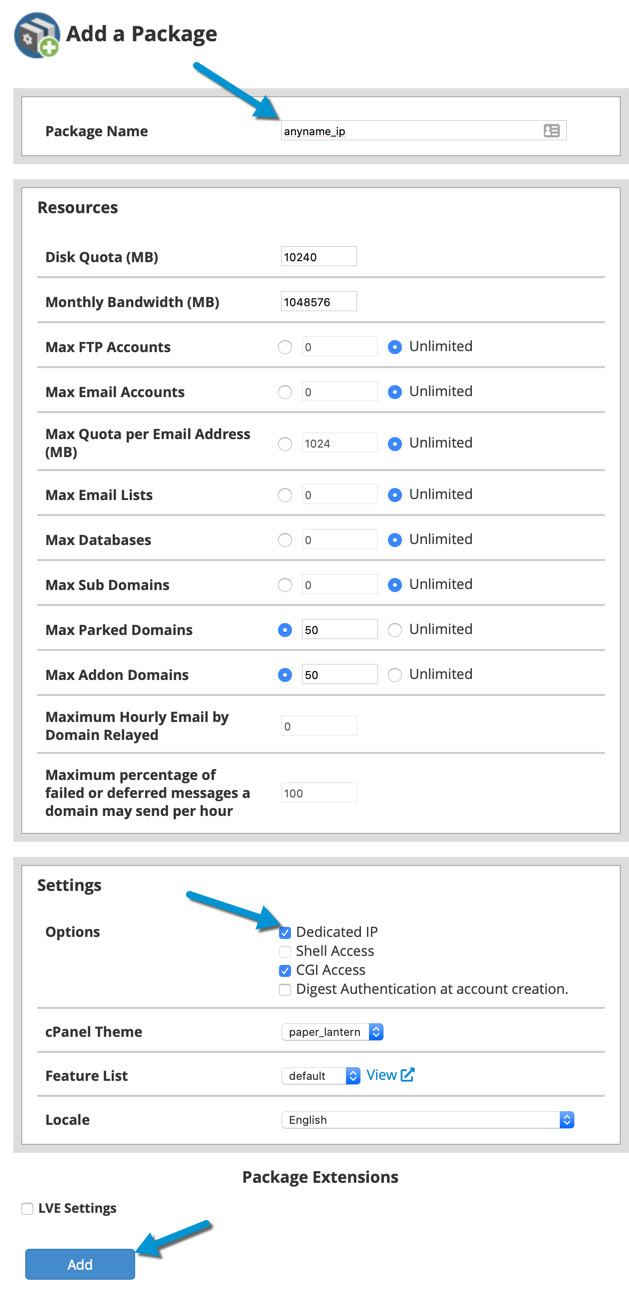629x1294 pixels.
Task: Click the external link icon beside View
Action: click(x=407, y=1075)
